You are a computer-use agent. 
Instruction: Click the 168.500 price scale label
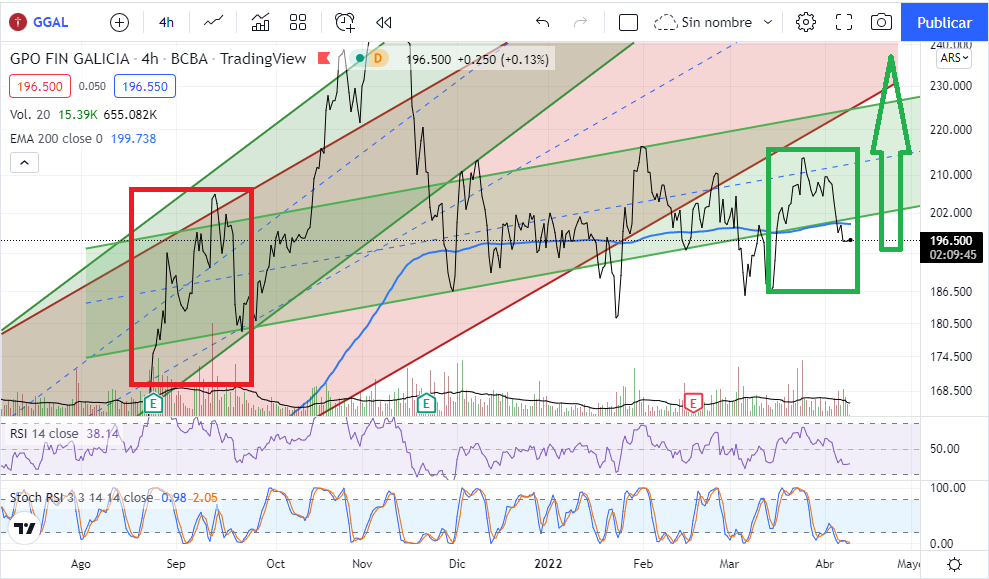point(951,391)
